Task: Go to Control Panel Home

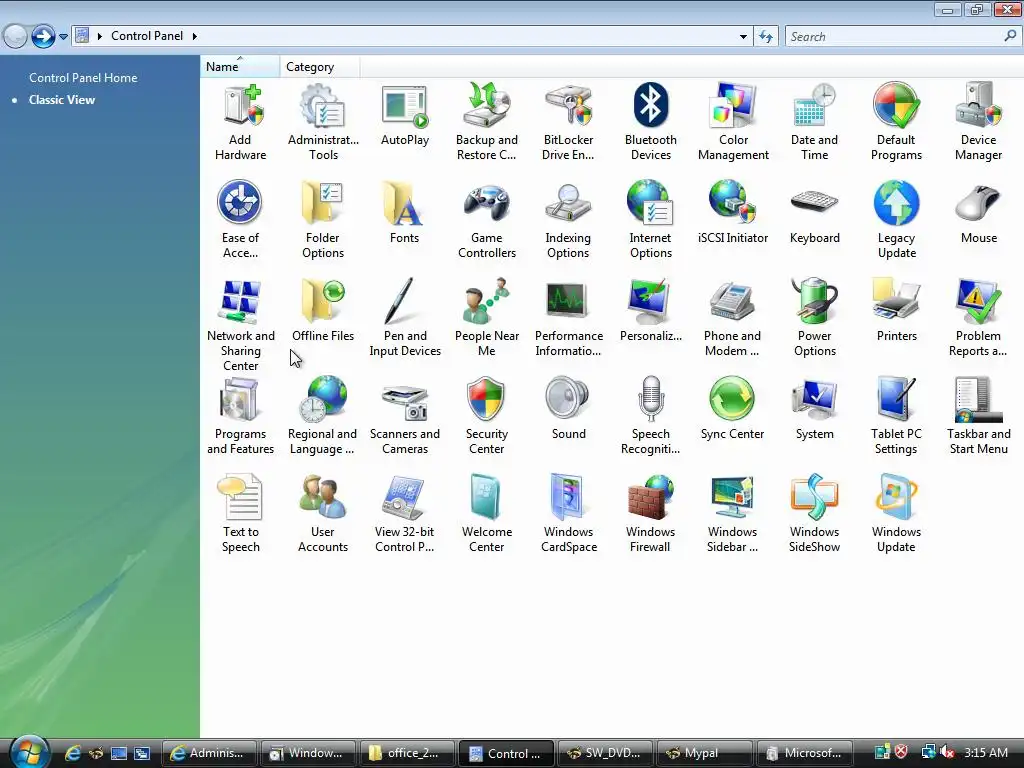Action: point(83,78)
